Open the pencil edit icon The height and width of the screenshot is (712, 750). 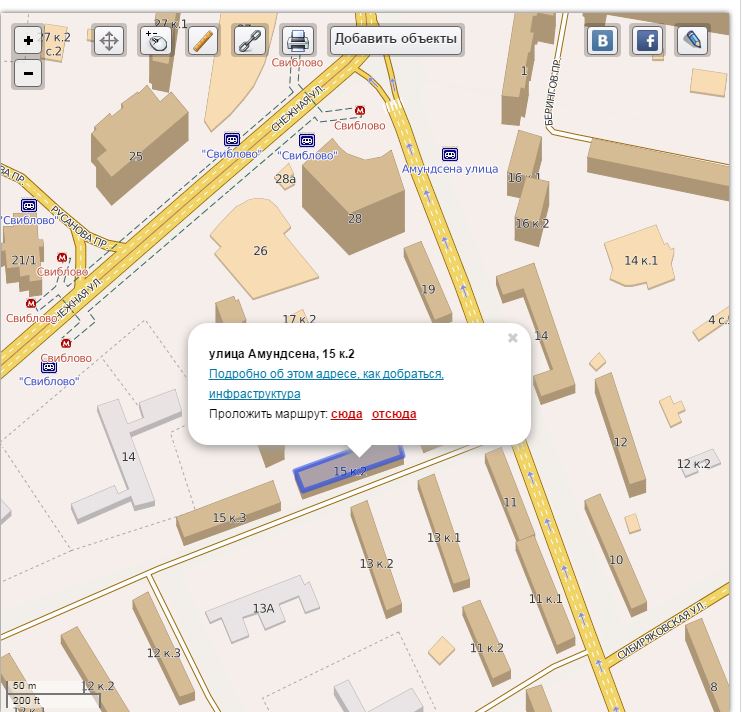[x=693, y=40]
